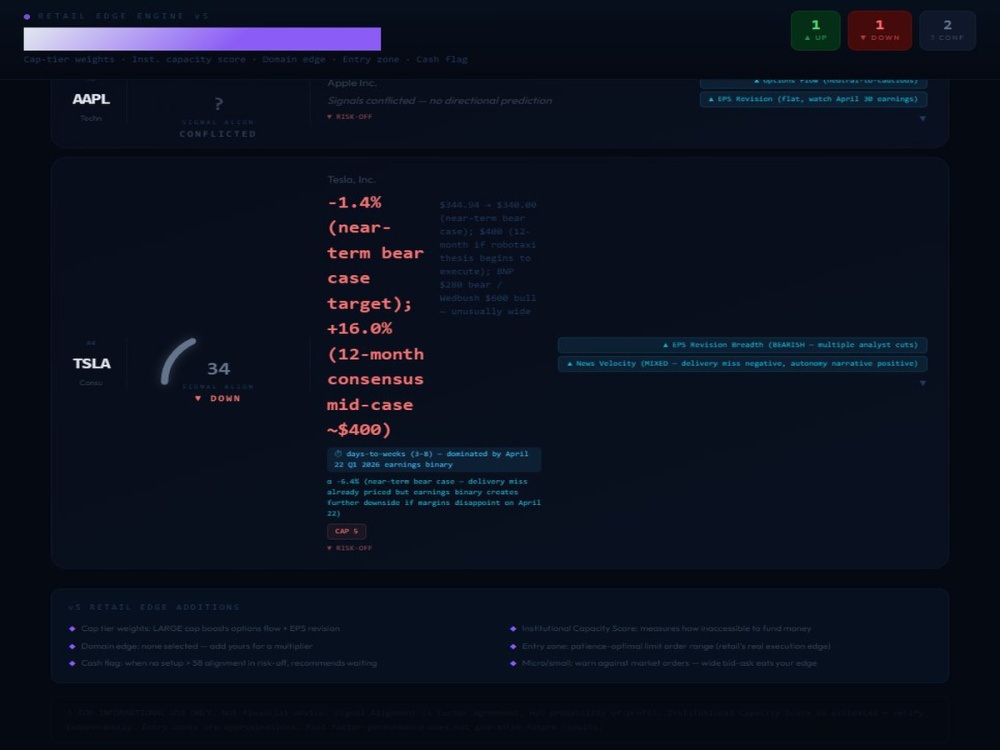The height and width of the screenshot is (750, 1000).
Task: Click the 'Institutional Capacity Score' description line
Action: tap(666, 629)
